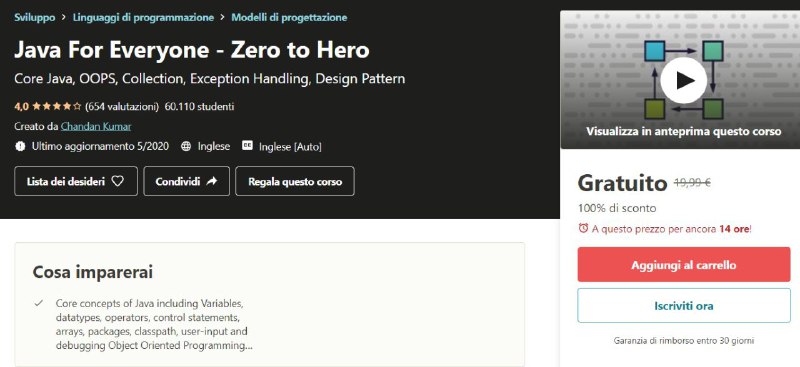800x367 pixels.
Task: Click the heart icon in wishlist button
Action: coord(117,181)
